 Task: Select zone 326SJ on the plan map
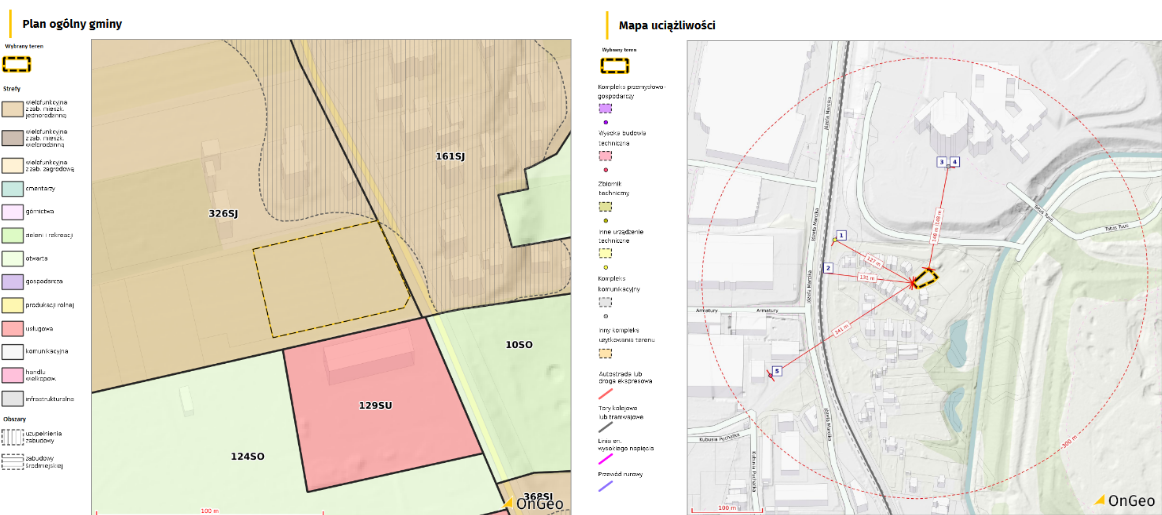(x=222, y=213)
